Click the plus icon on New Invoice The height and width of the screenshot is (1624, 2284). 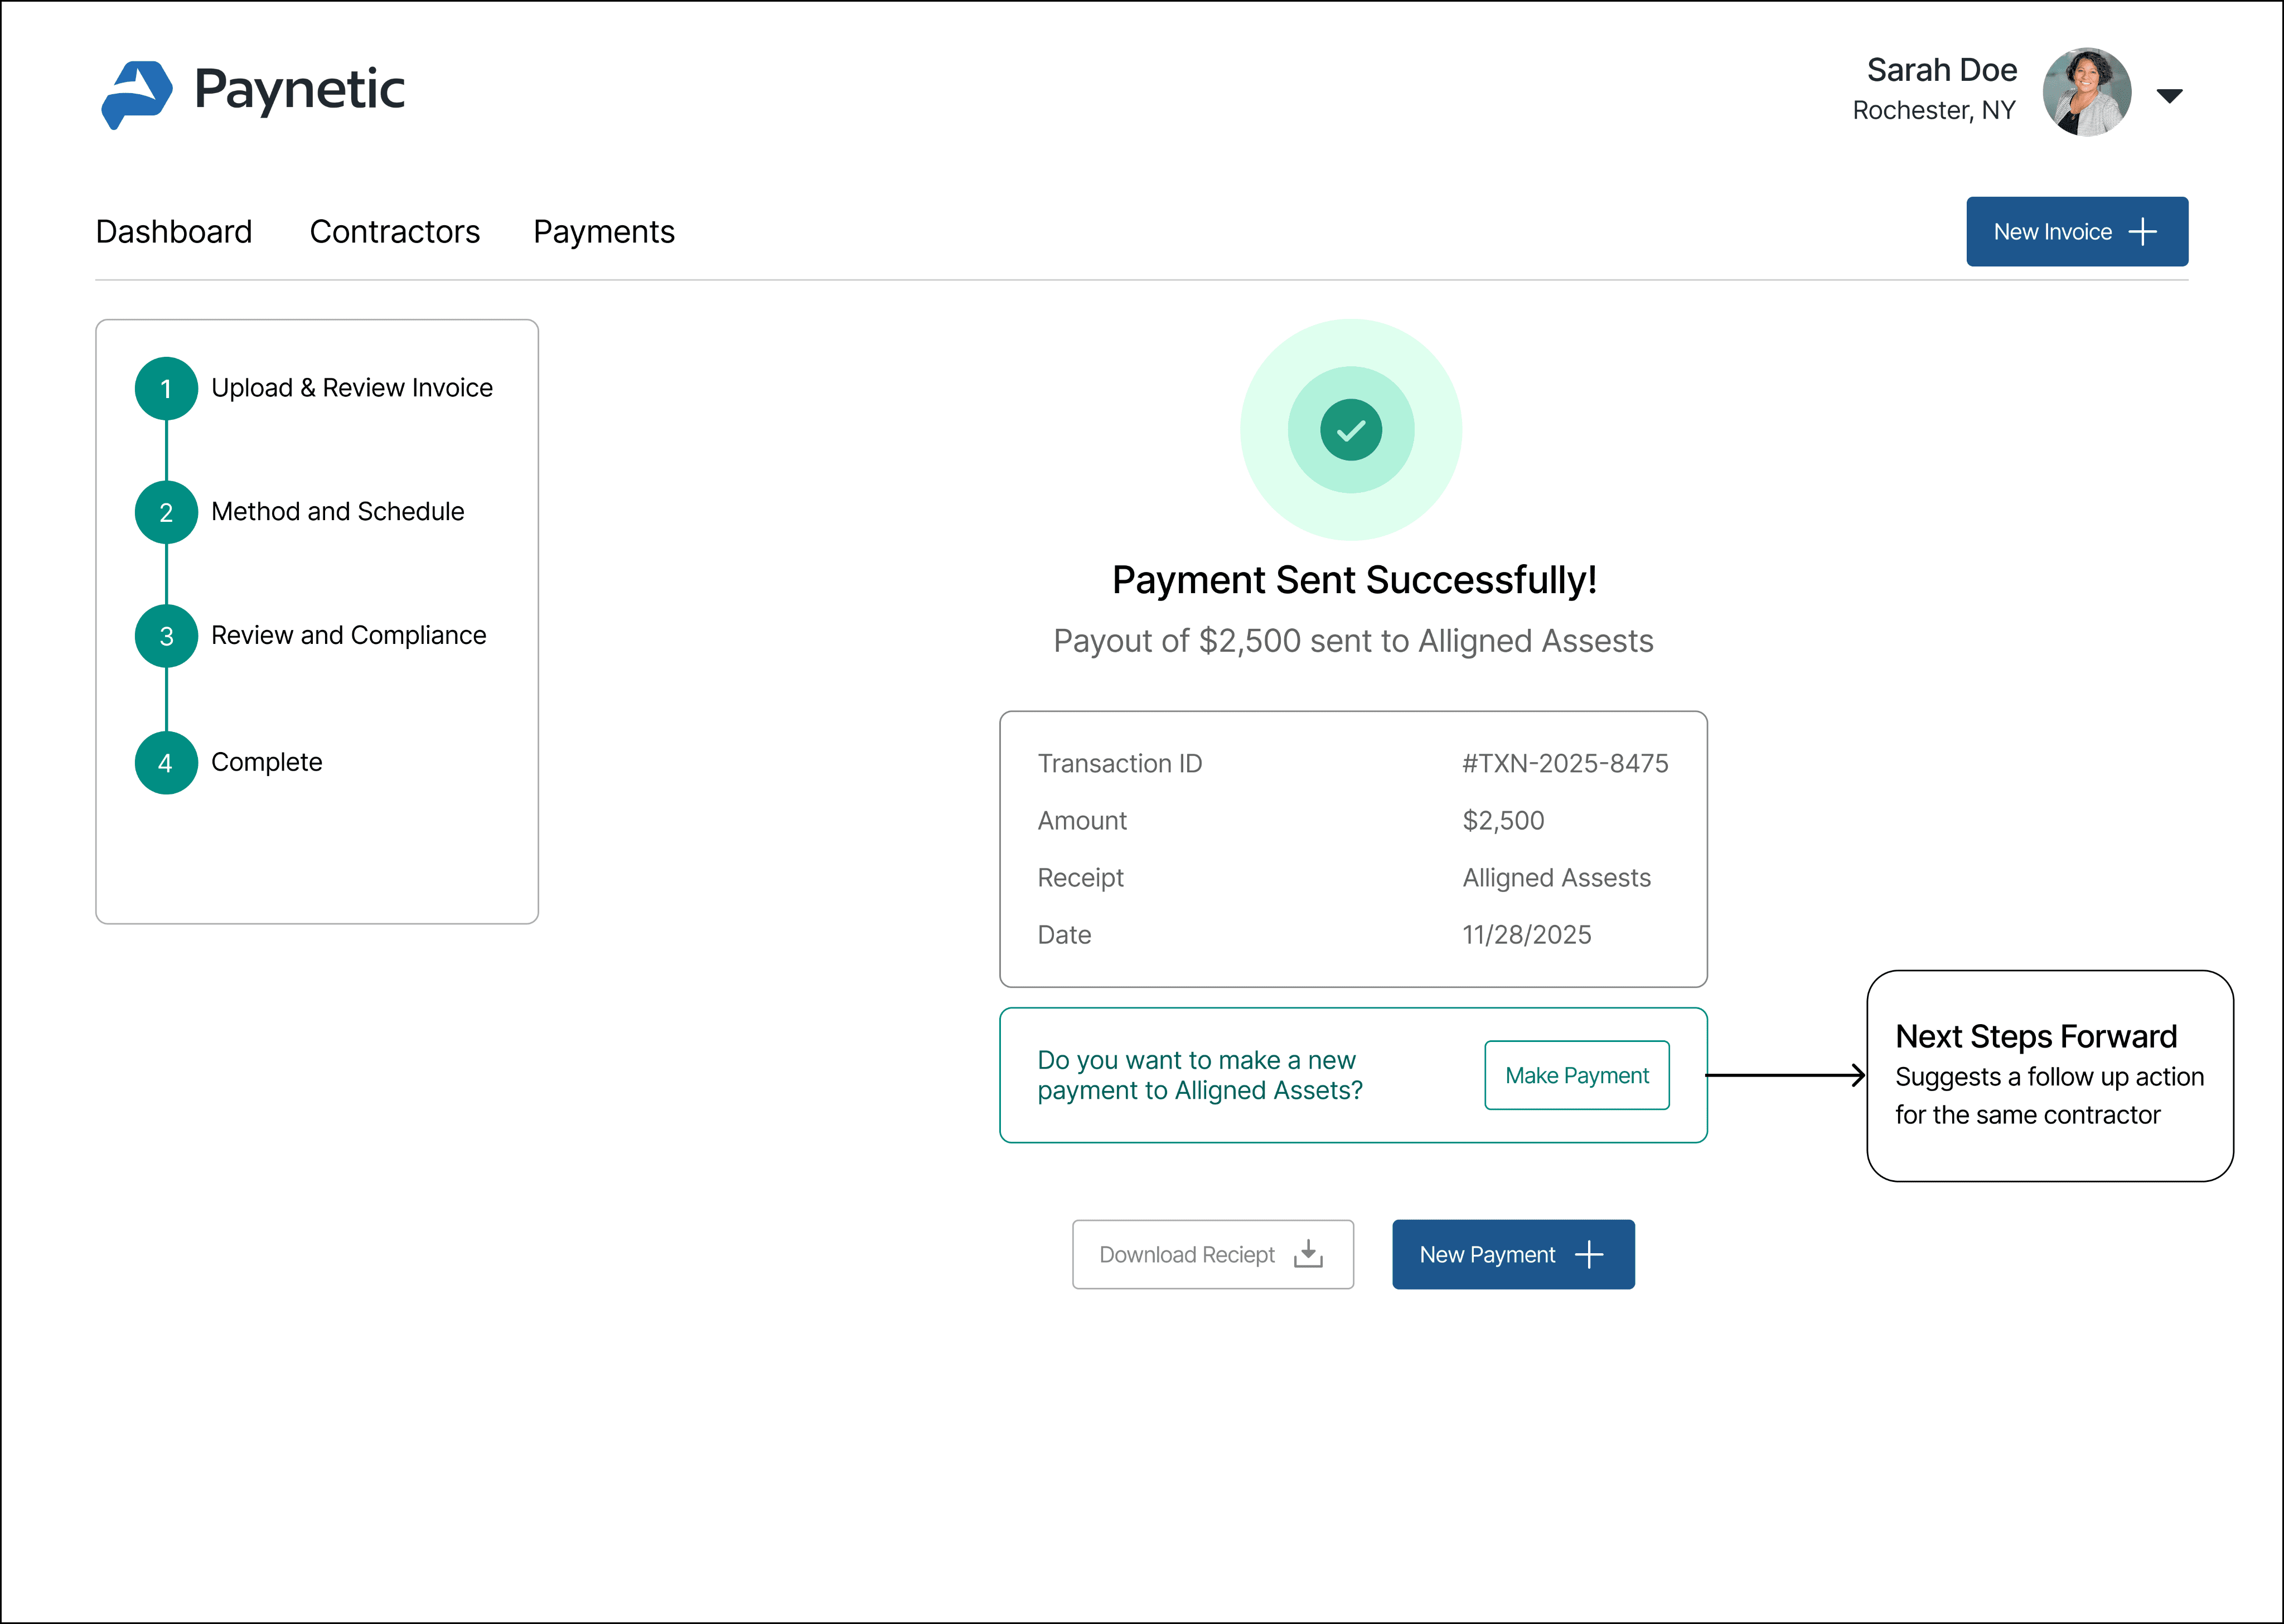pos(2142,232)
